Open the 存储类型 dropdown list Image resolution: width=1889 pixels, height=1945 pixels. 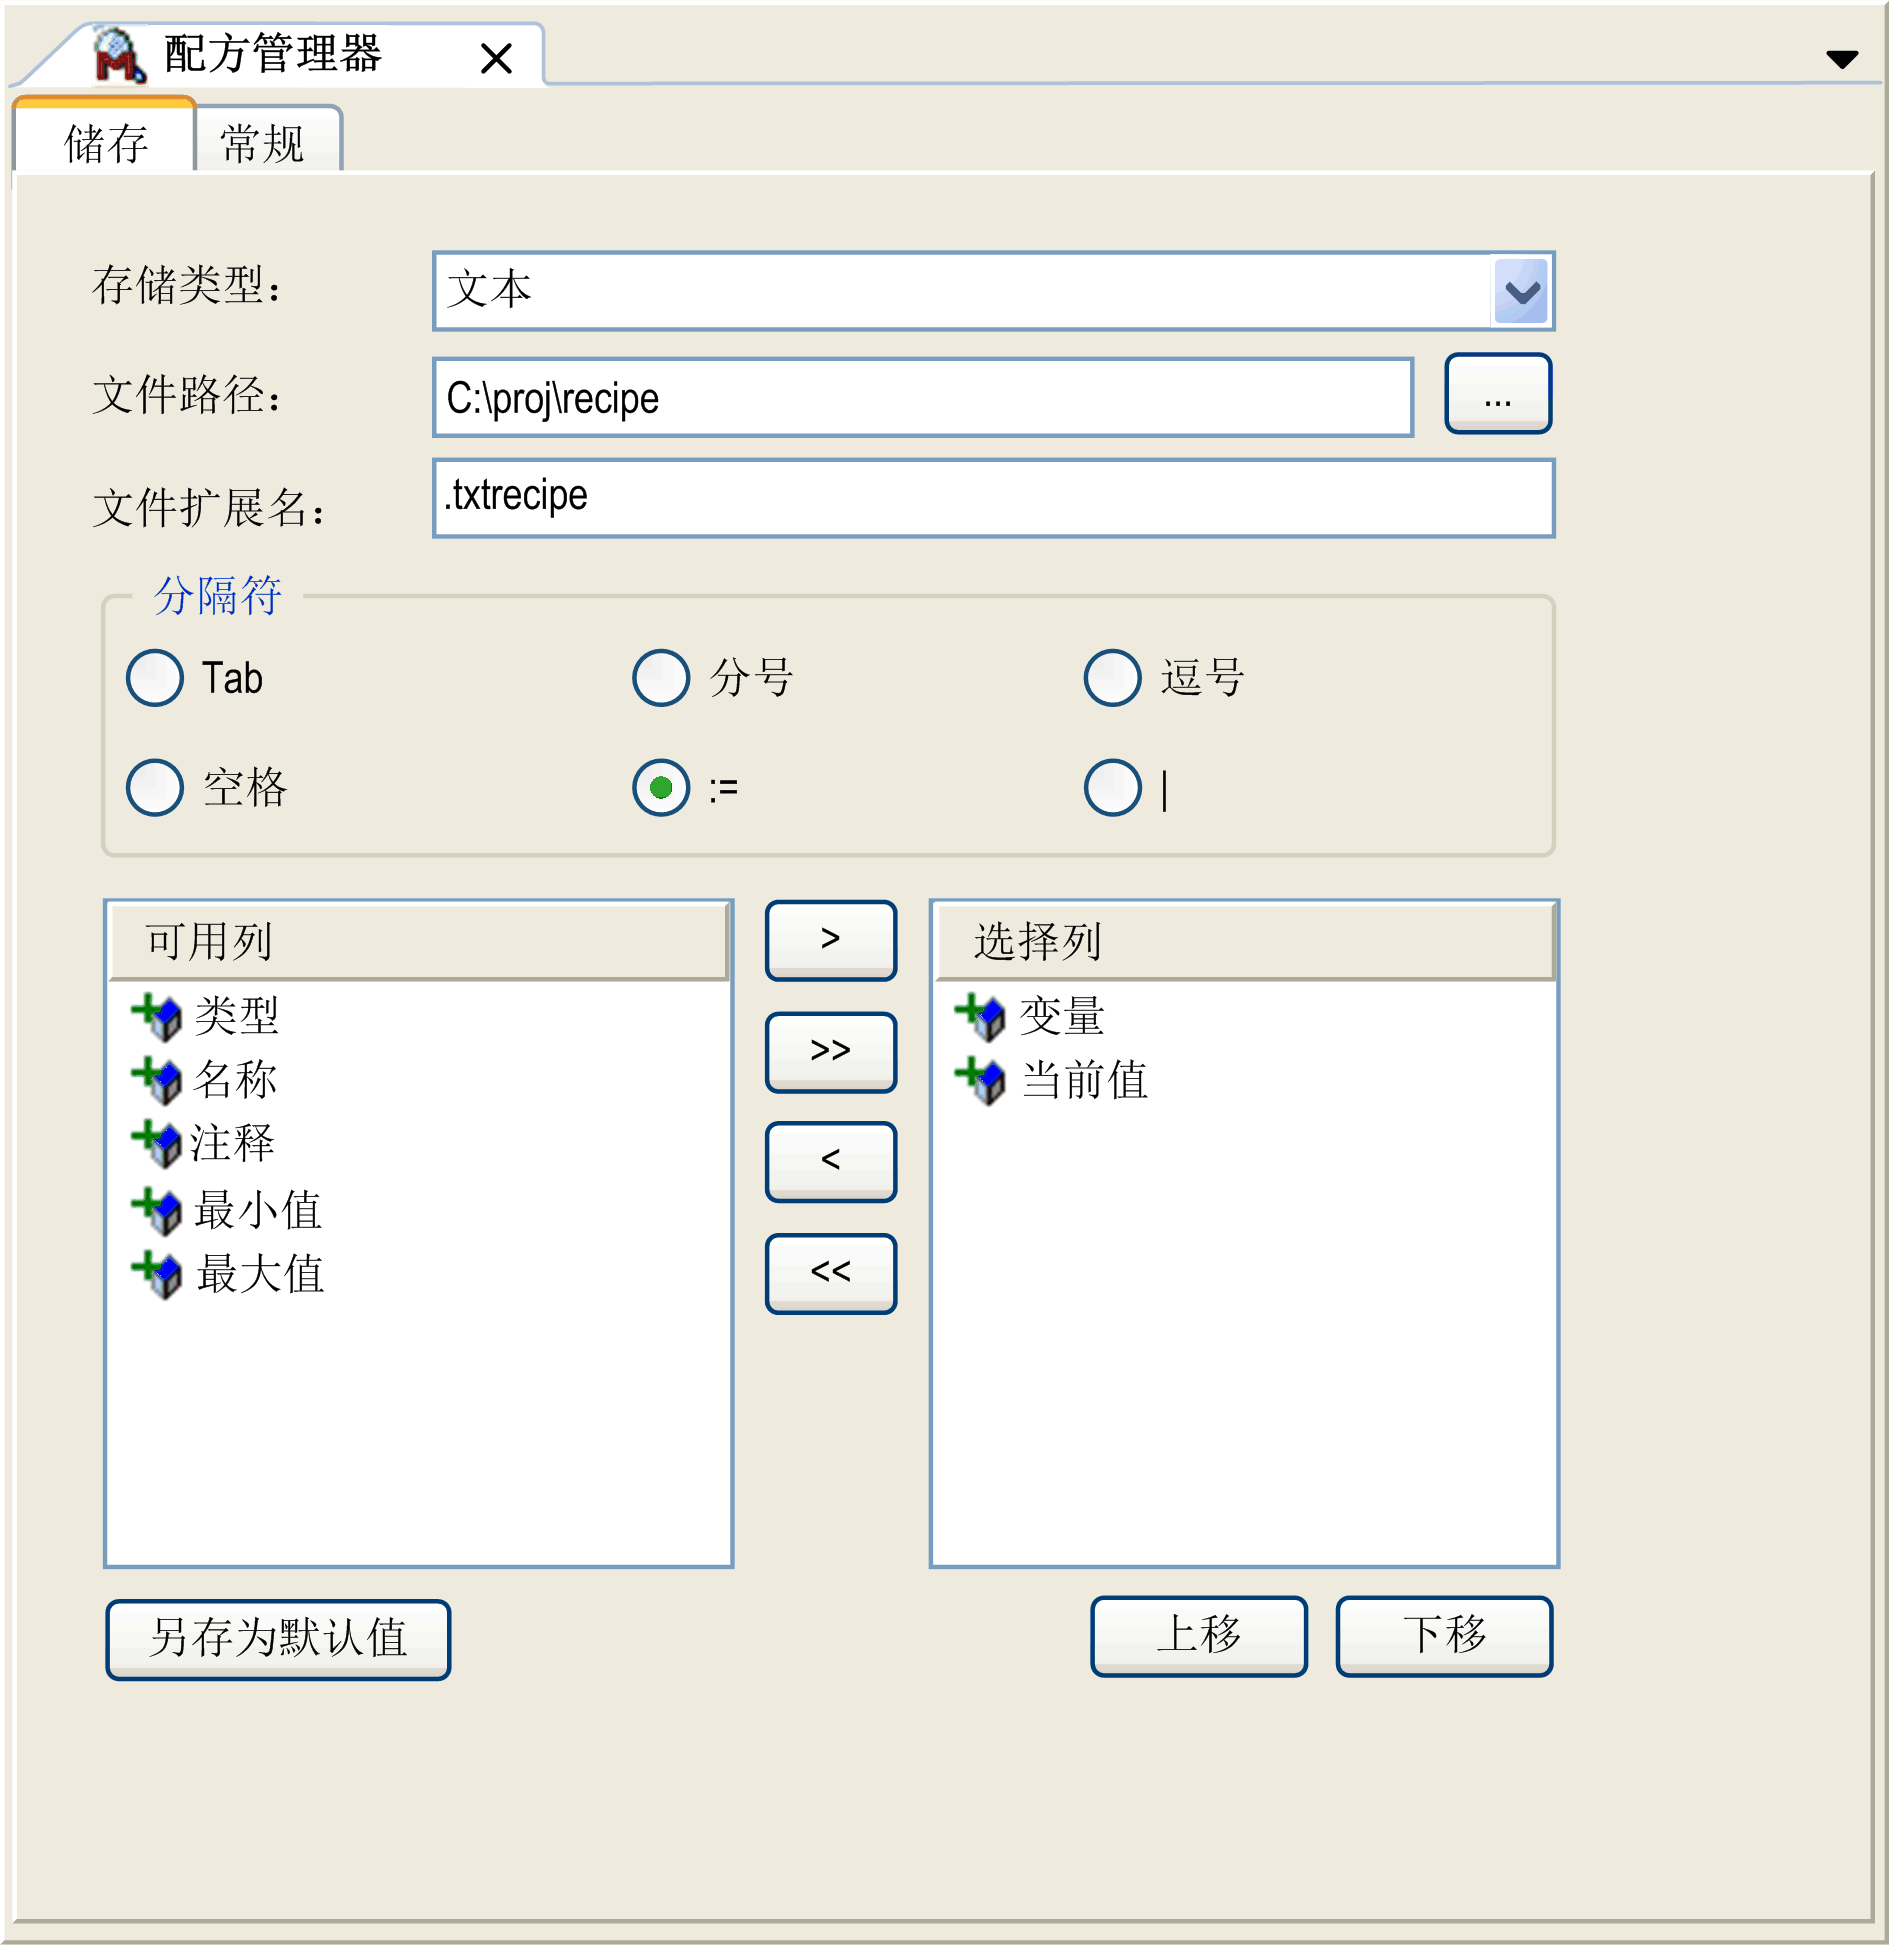click(1520, 291)
